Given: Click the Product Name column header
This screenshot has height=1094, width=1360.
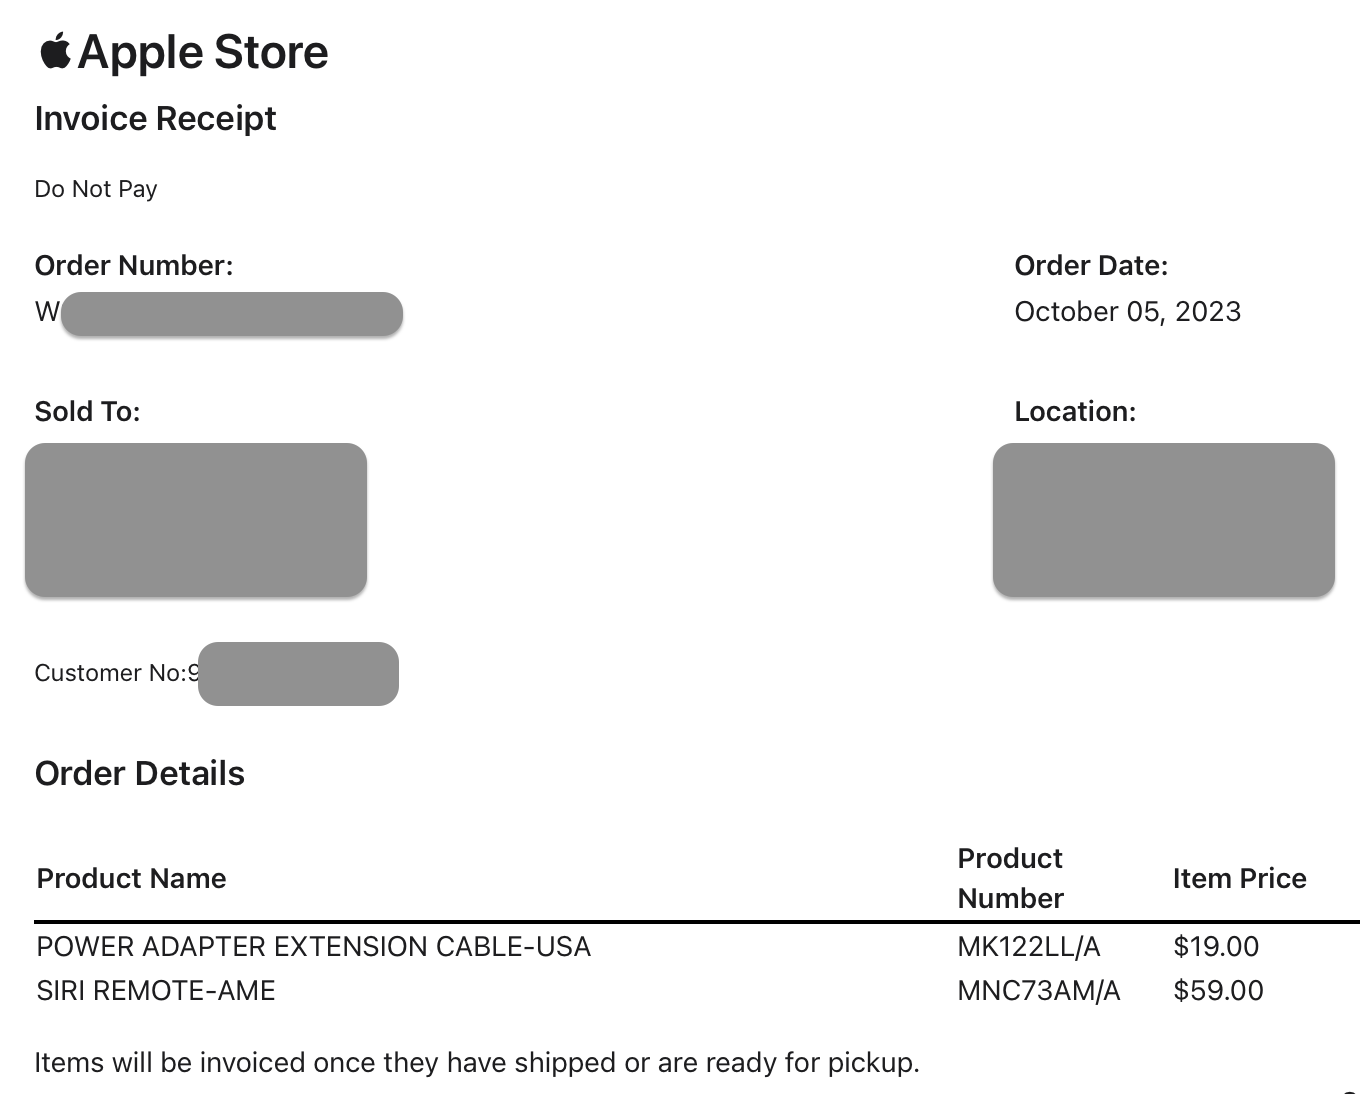Looking at the screenshot, I should point(132,879).
